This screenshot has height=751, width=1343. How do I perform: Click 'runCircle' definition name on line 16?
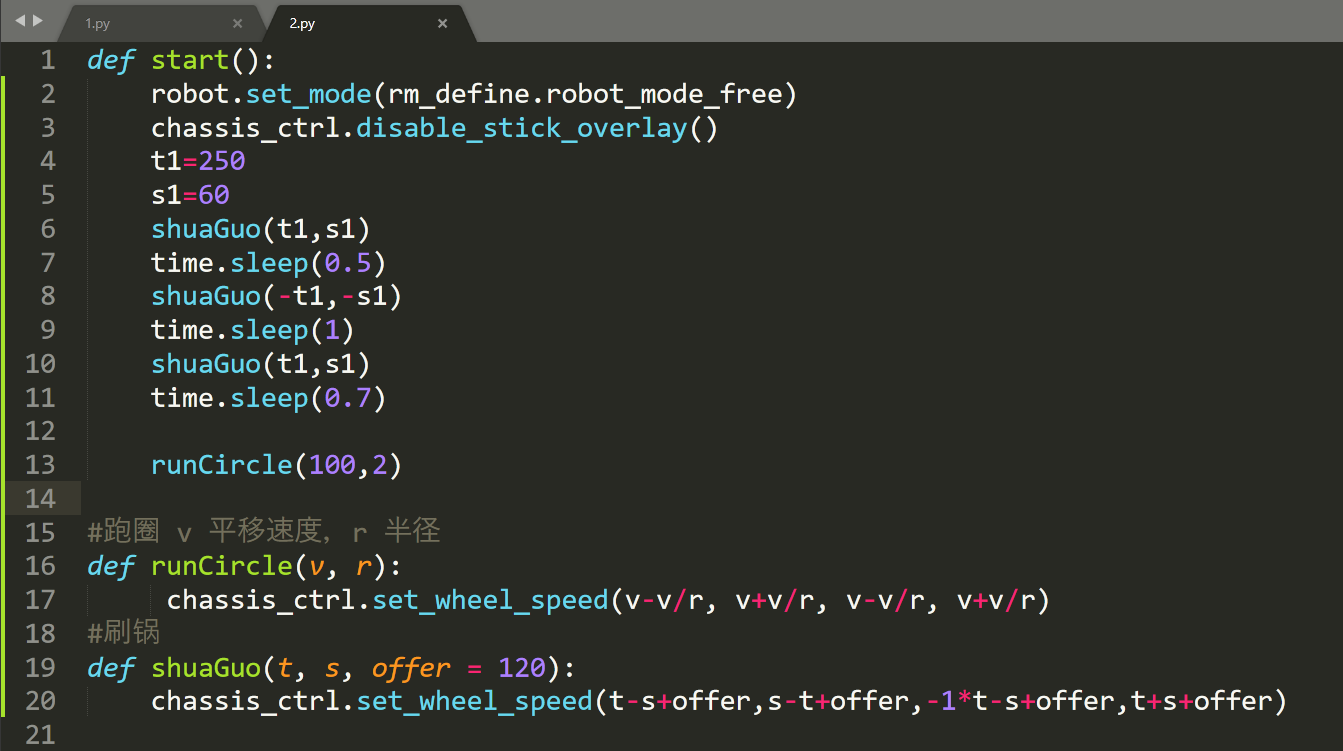[x=222, y=566]
